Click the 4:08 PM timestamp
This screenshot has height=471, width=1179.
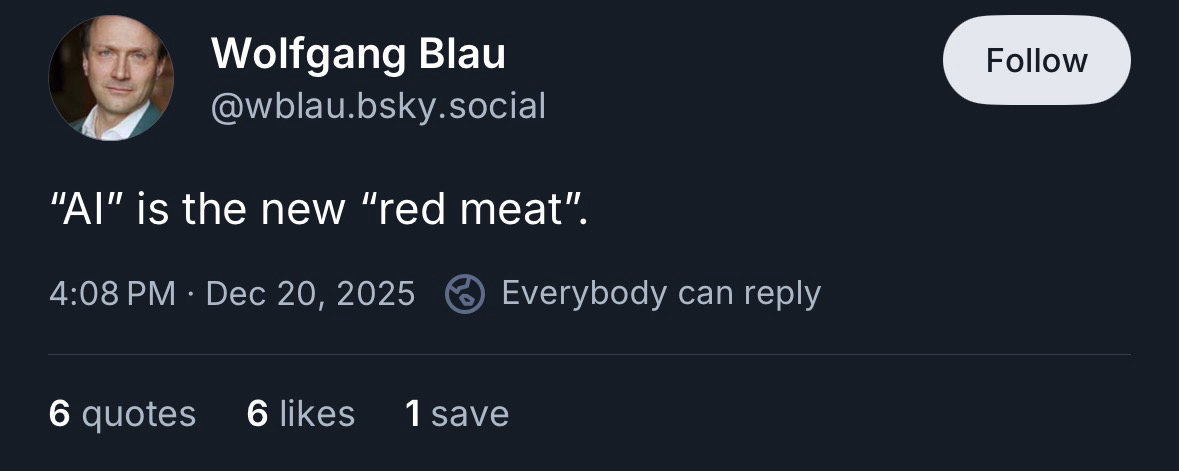click(x=111, y=294)
